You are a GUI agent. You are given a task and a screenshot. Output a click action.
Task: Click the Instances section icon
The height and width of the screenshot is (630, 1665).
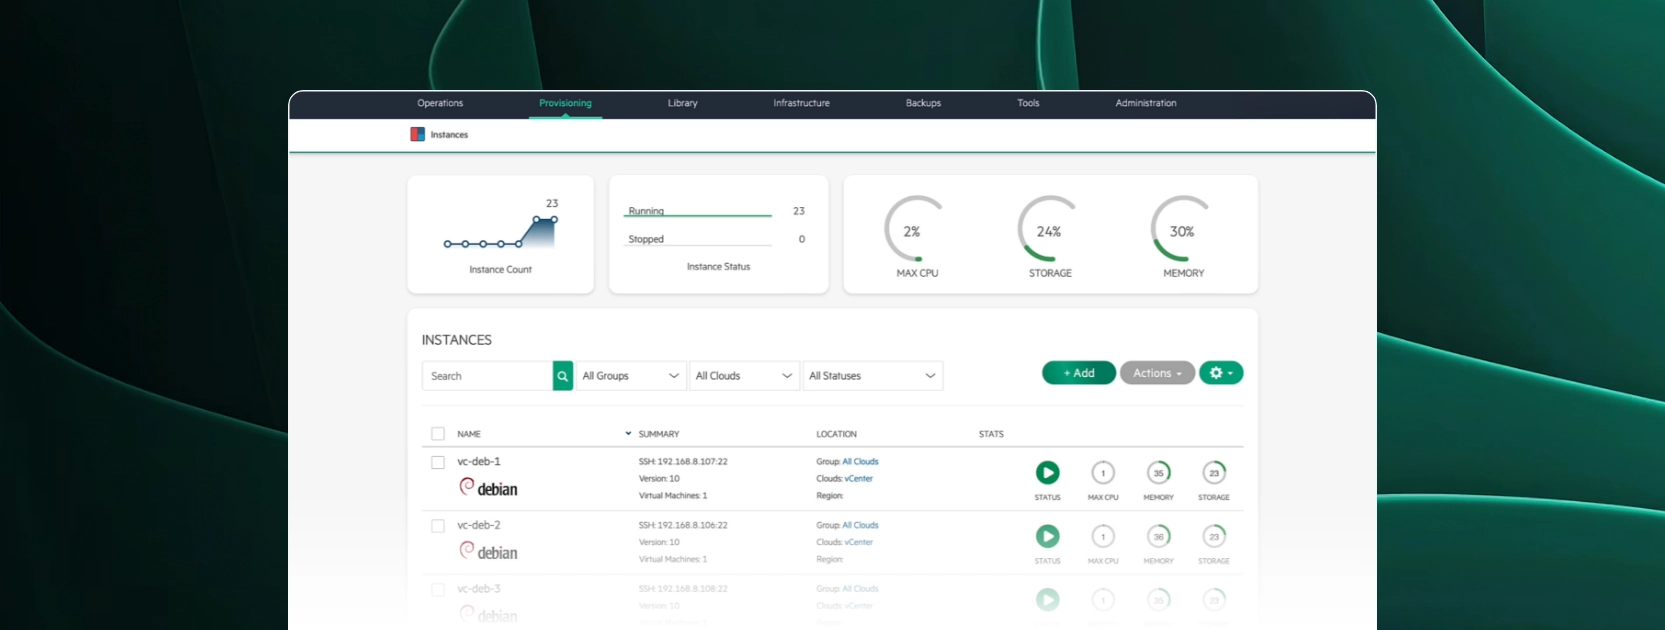[x=417, y=134]
